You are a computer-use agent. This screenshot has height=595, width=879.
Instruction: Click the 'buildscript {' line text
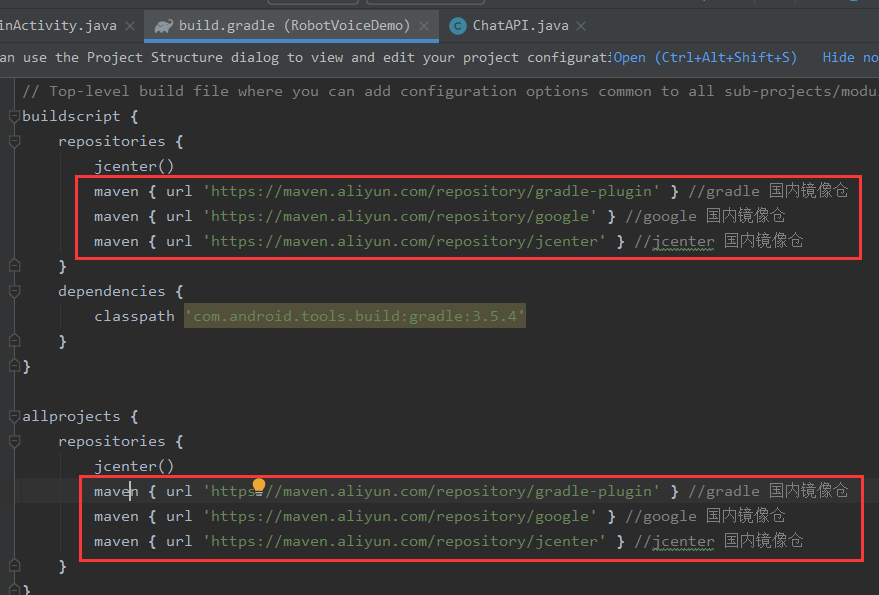click(x=80, y=117)
